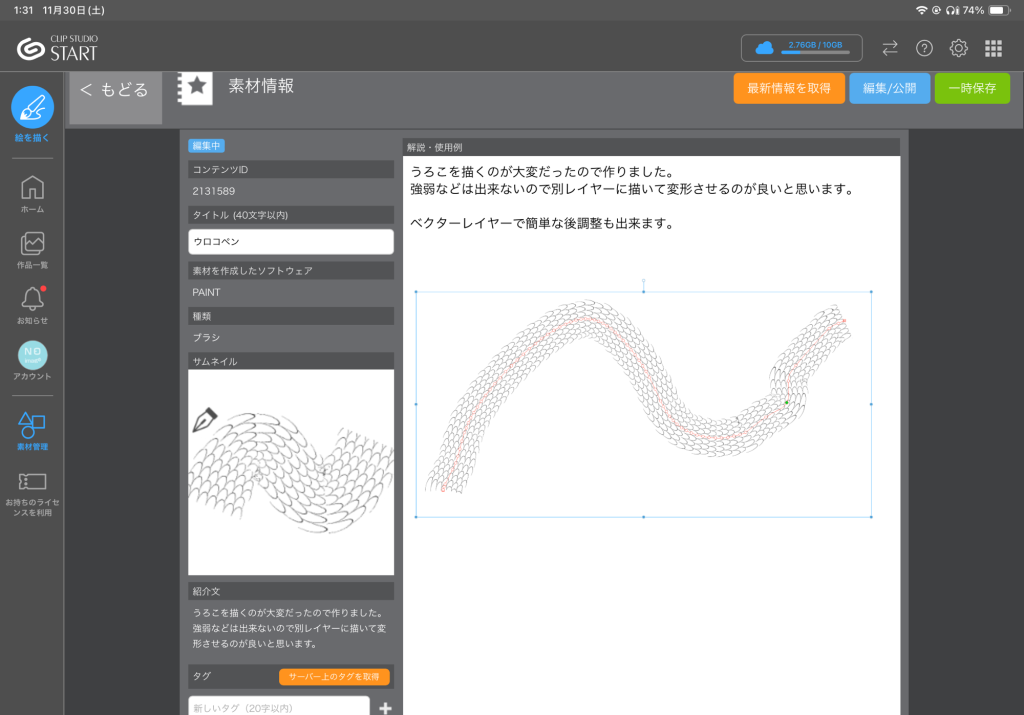The width and height of the screenshot is (1024, 715).
Task: Open the settings gear icon
Action: (958, 48)
